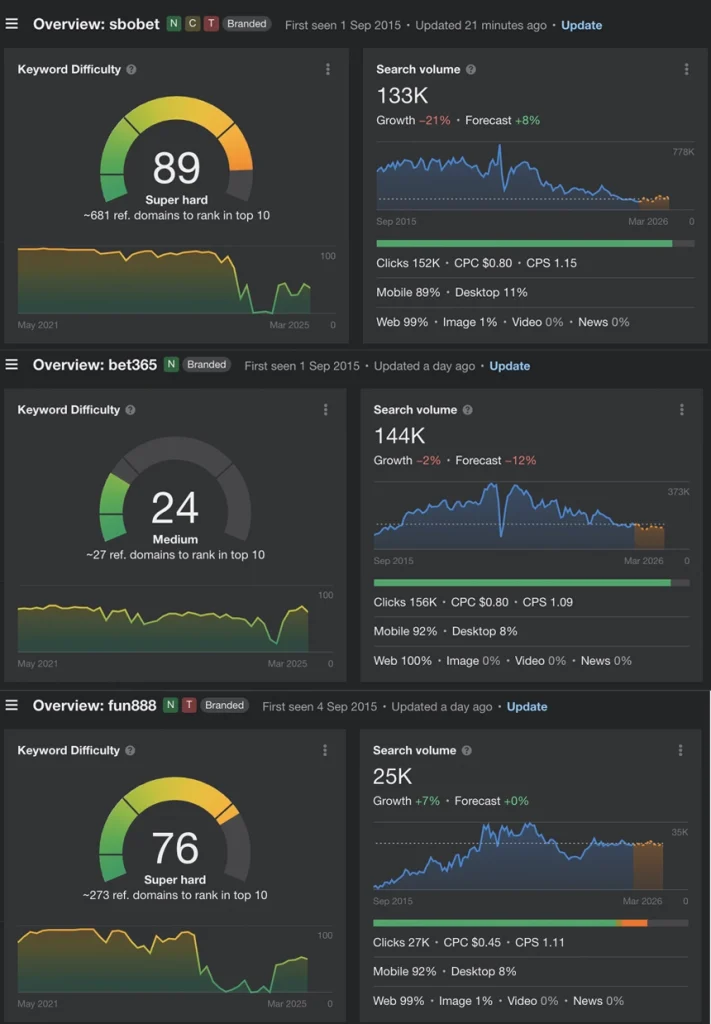Viewport: 711px width, 1024px height.
Task: Click the green N badge for sbobet
Action: (x=173, y=24)
